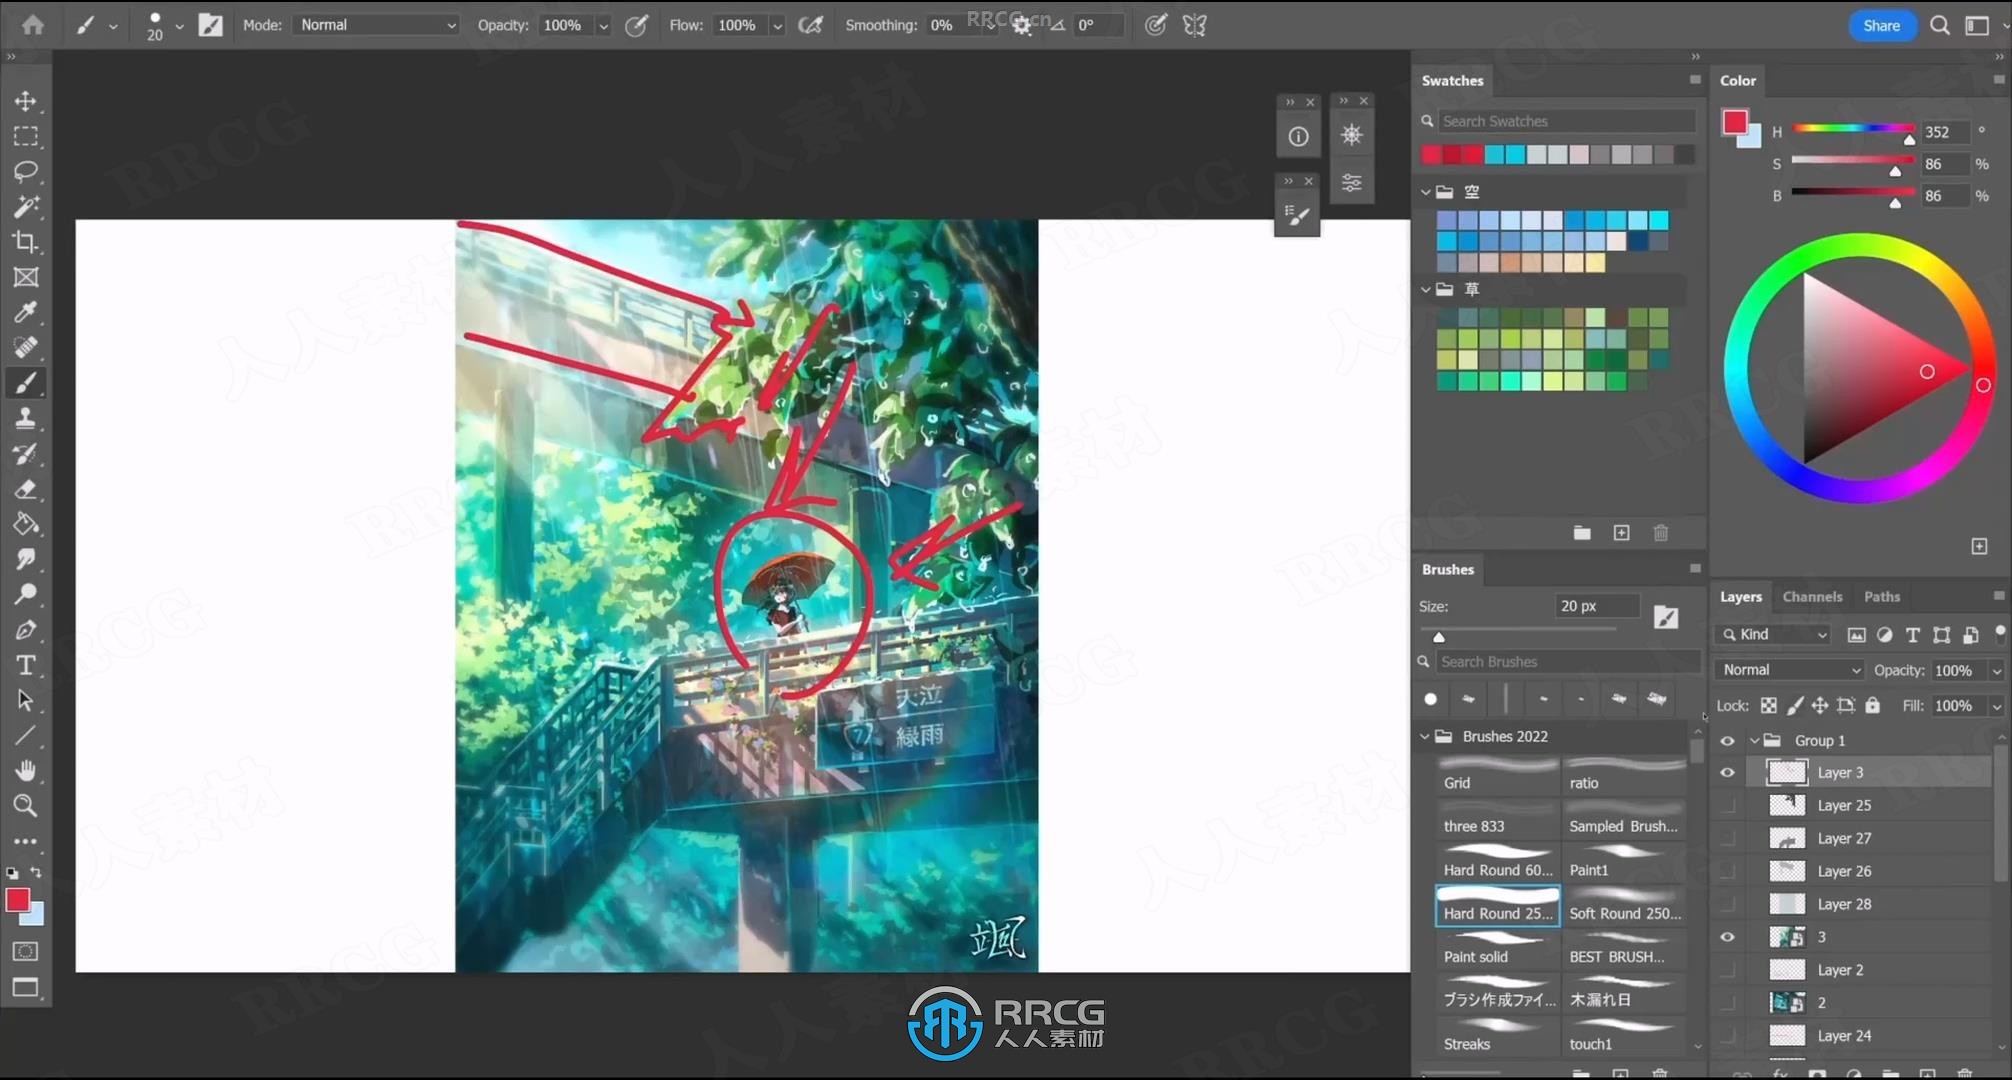2012x1080 pixels.
Task: Click the brush Size slider track
Action: (1518, 630)
